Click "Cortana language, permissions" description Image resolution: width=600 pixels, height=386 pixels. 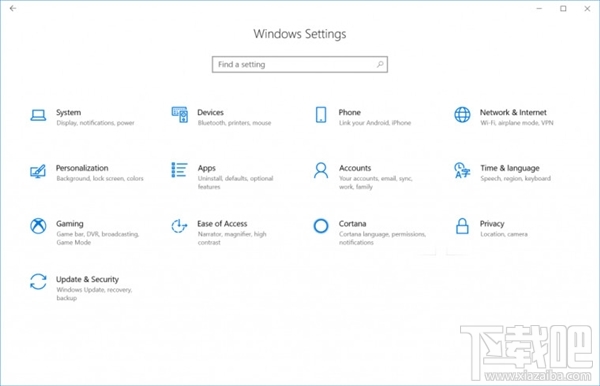click(382, 234)
